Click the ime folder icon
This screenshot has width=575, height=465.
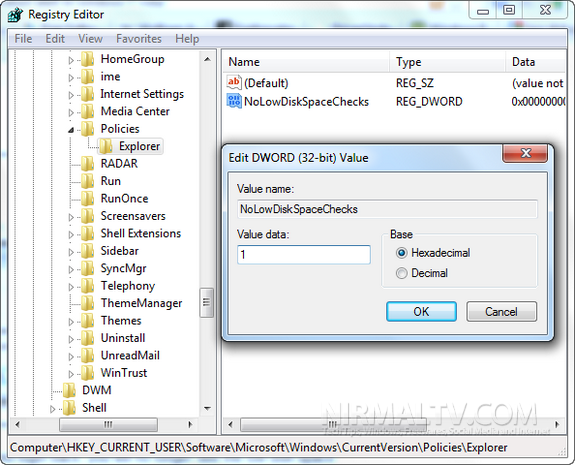88,77
